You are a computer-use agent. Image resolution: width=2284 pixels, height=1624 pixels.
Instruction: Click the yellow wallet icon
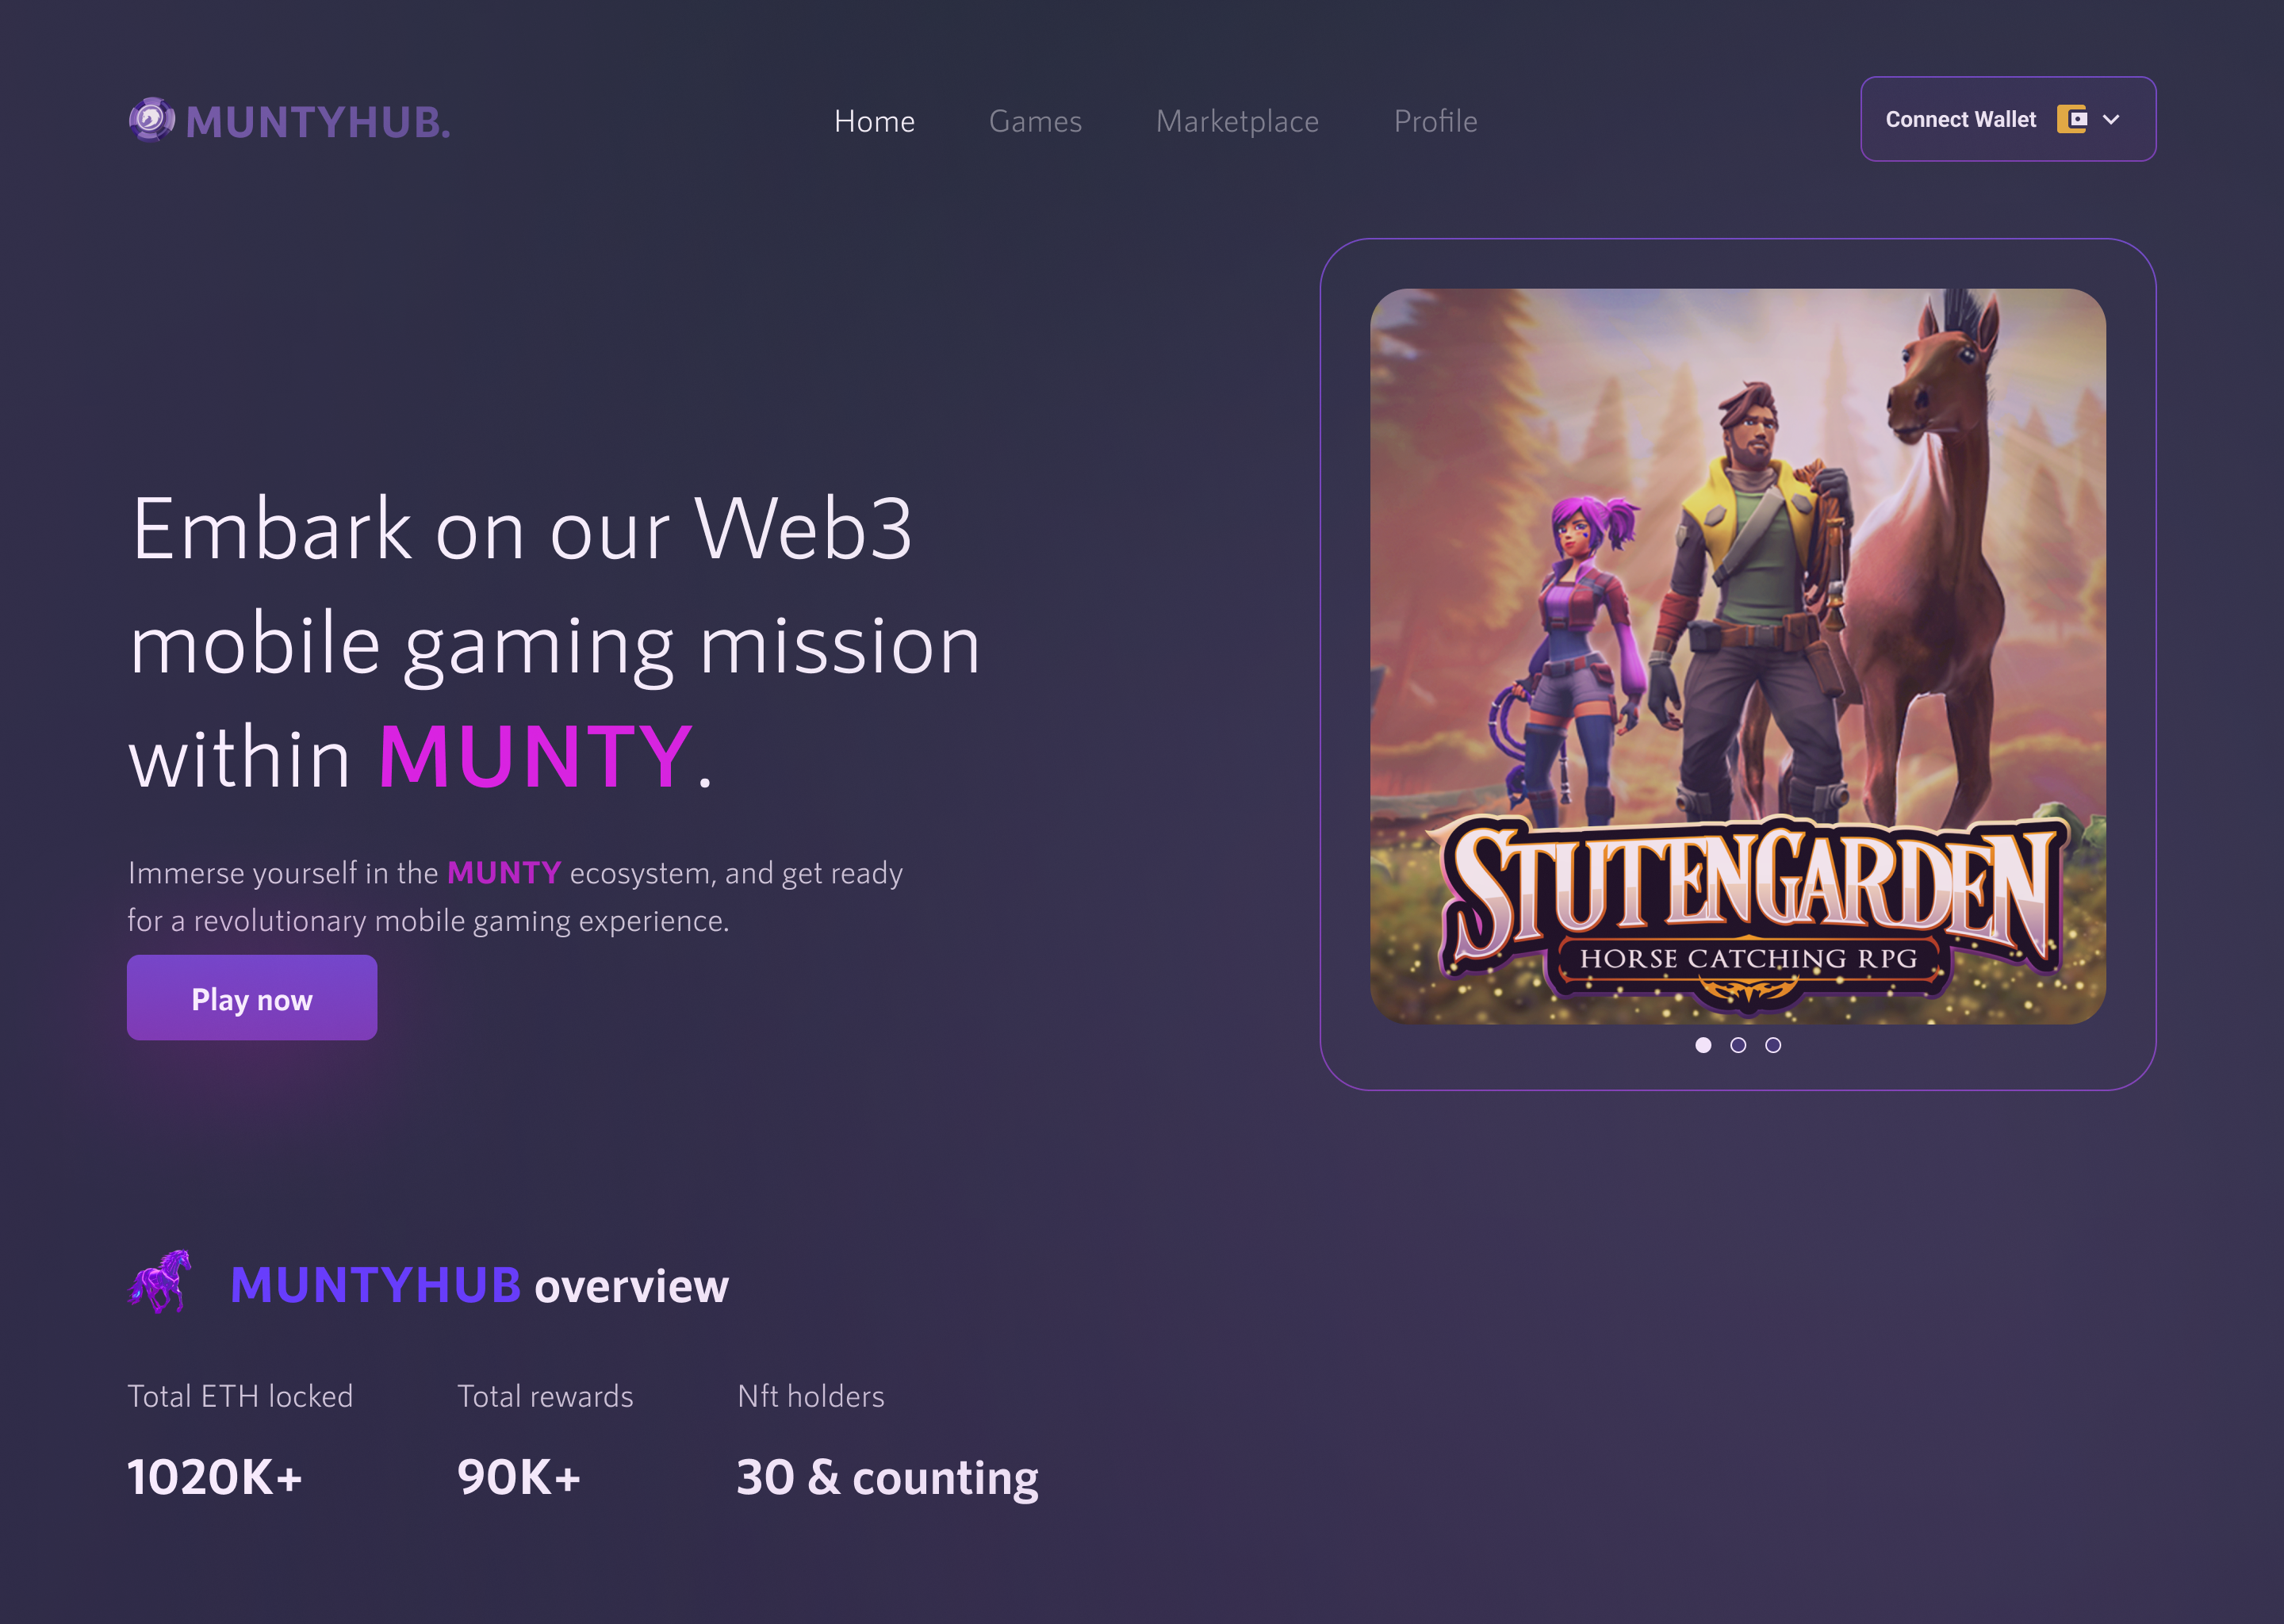point(2071,119)
